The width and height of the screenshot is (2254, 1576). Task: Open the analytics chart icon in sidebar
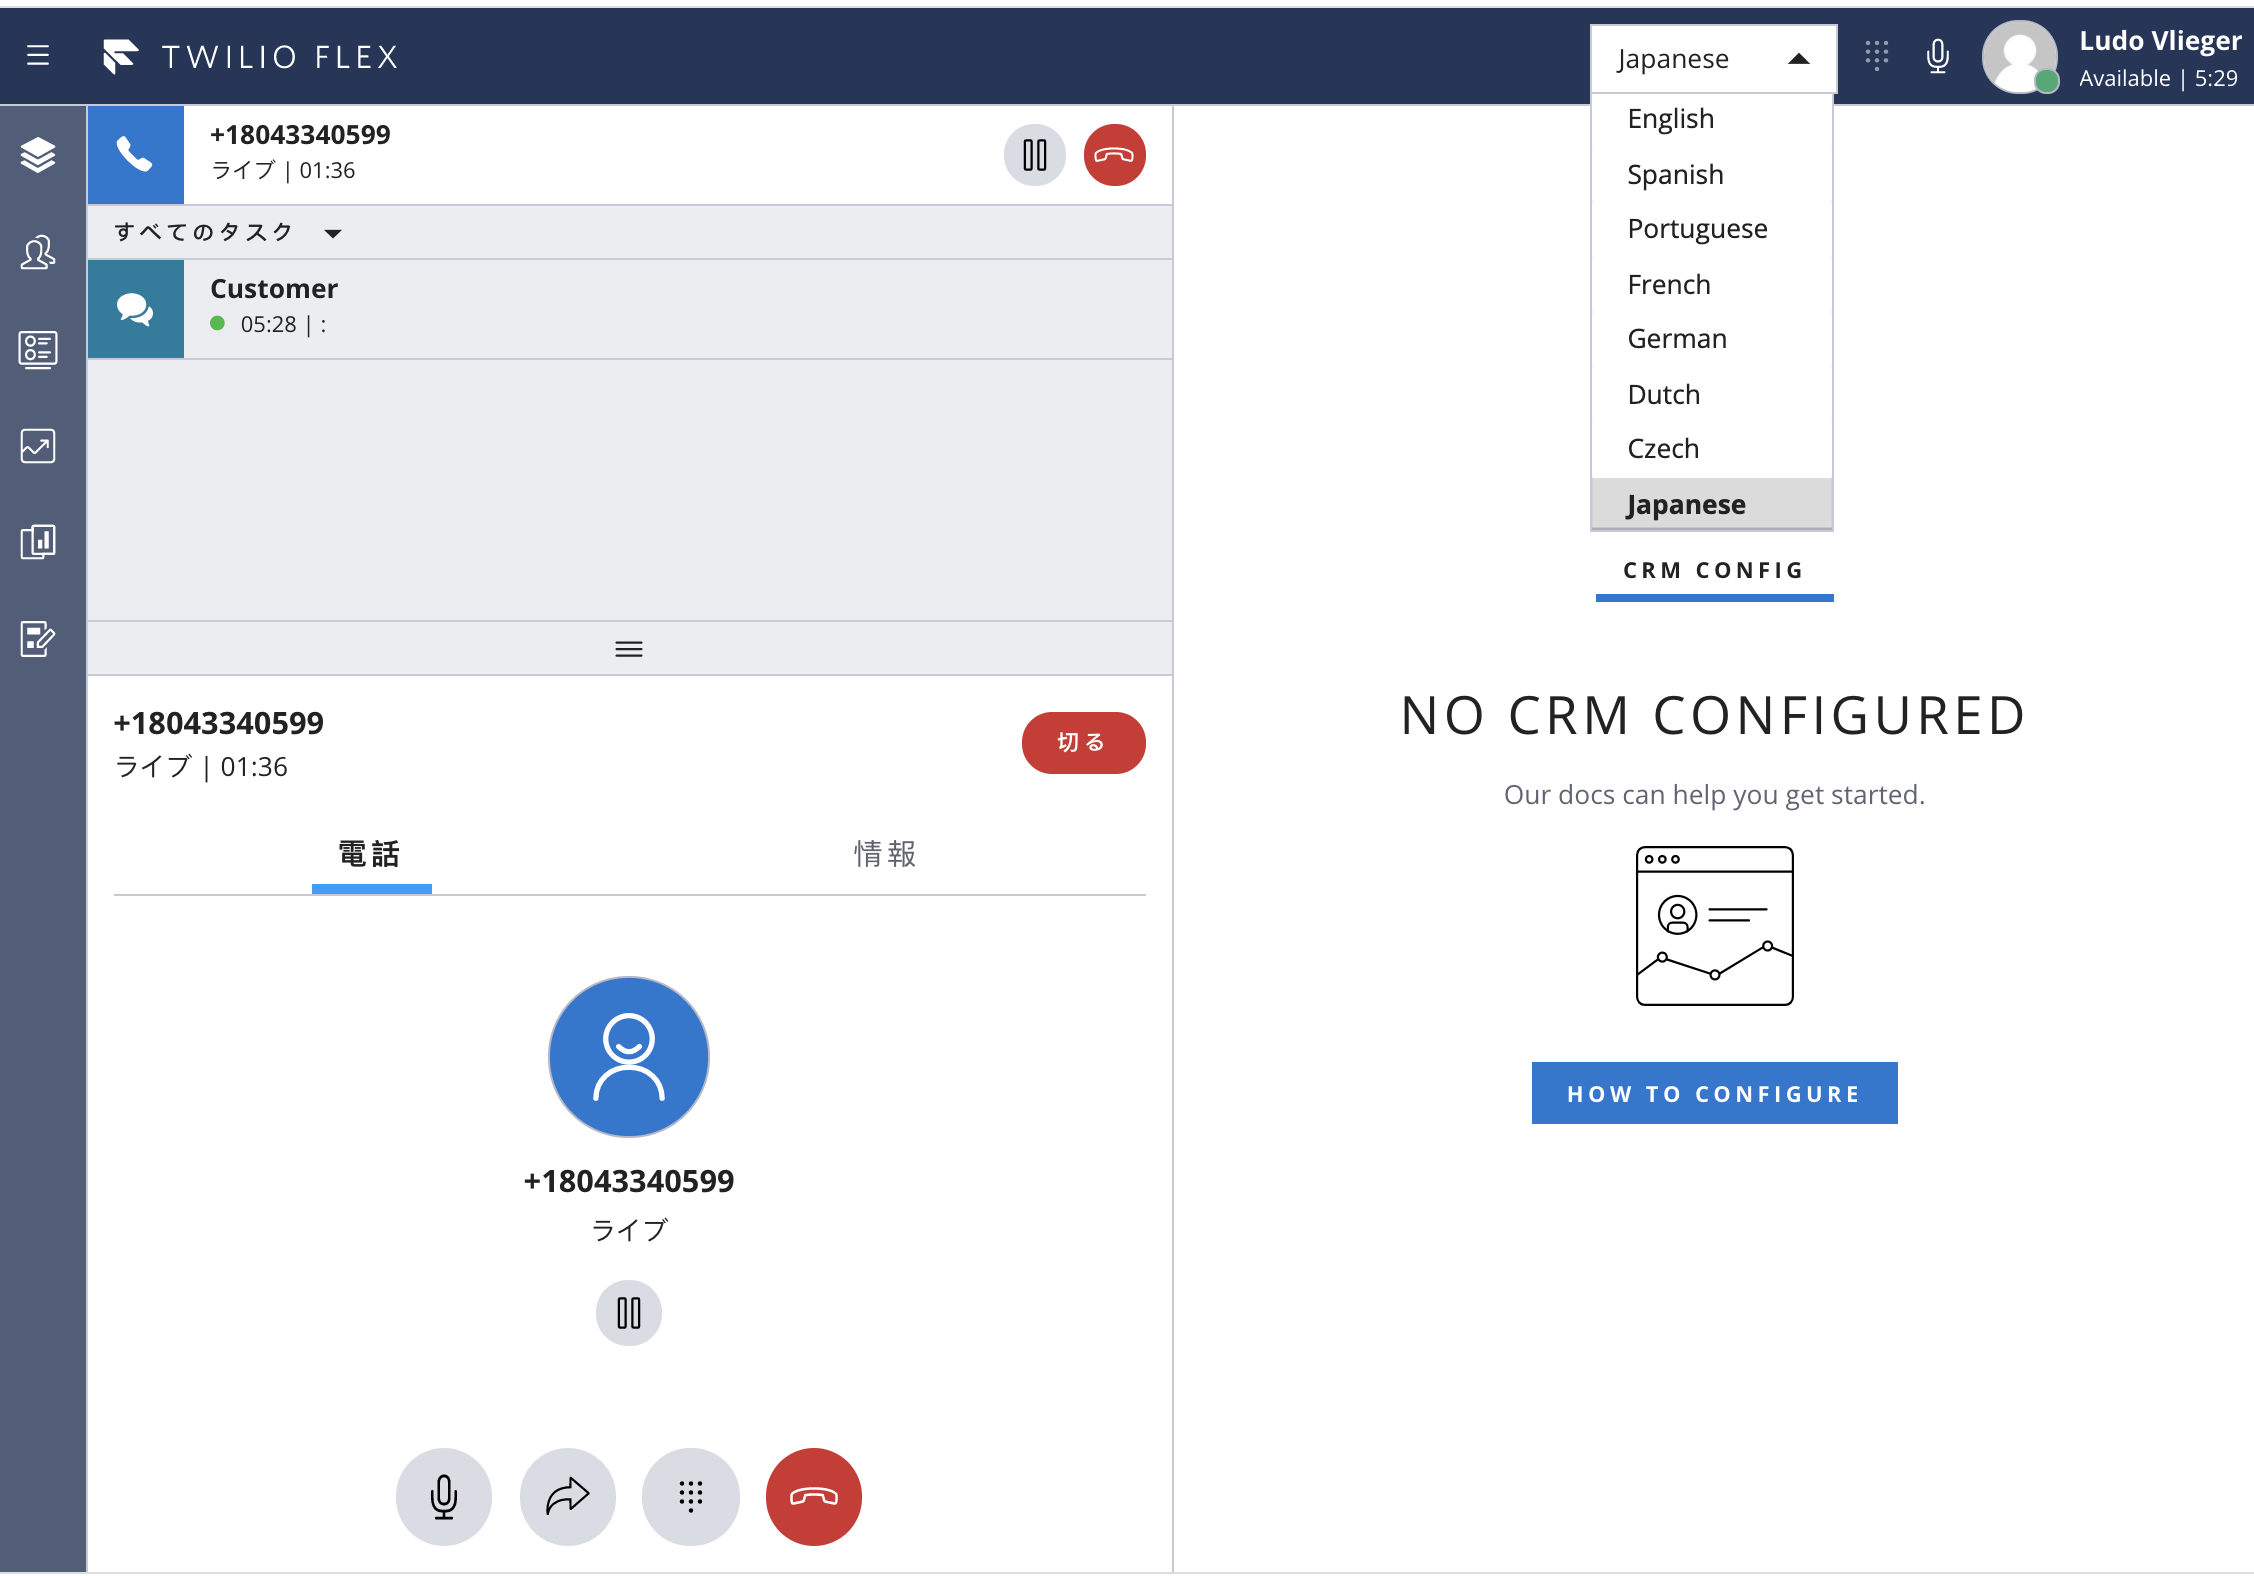click(38, 446)
